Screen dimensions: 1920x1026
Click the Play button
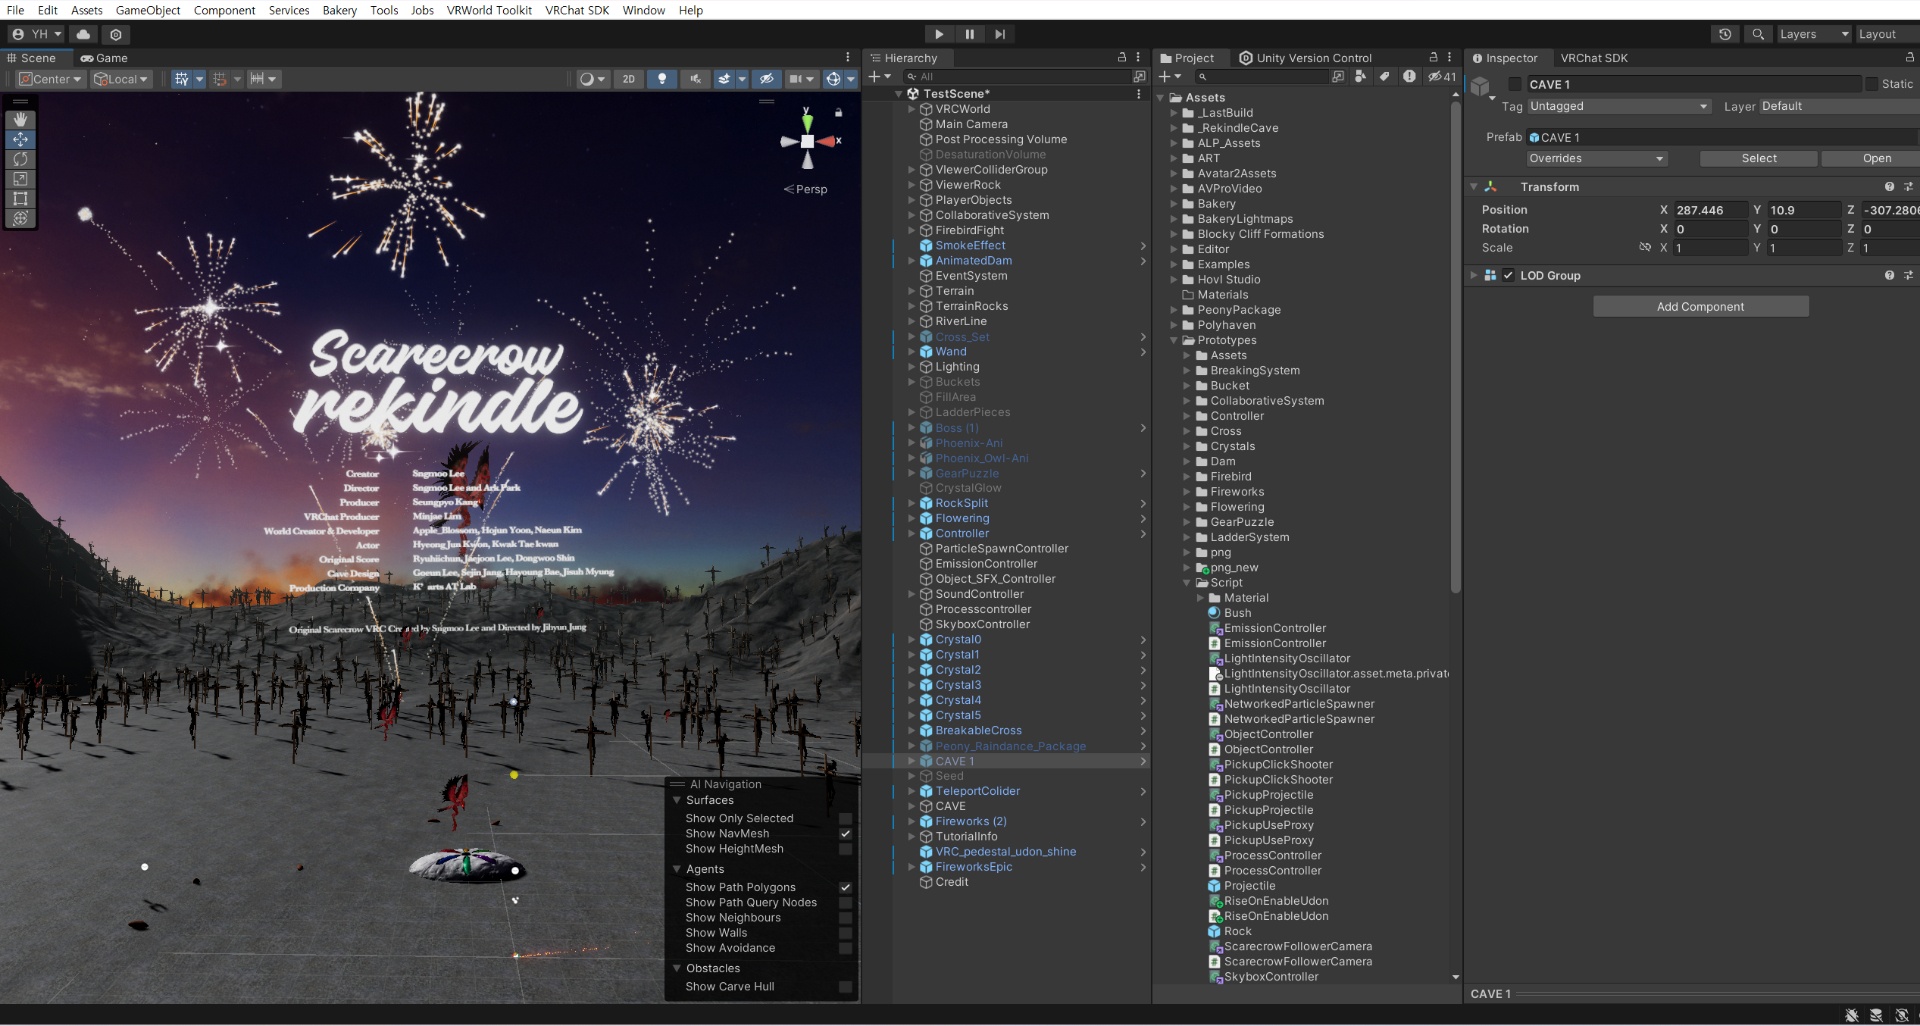pyautogui.click(x=938, y=34)
